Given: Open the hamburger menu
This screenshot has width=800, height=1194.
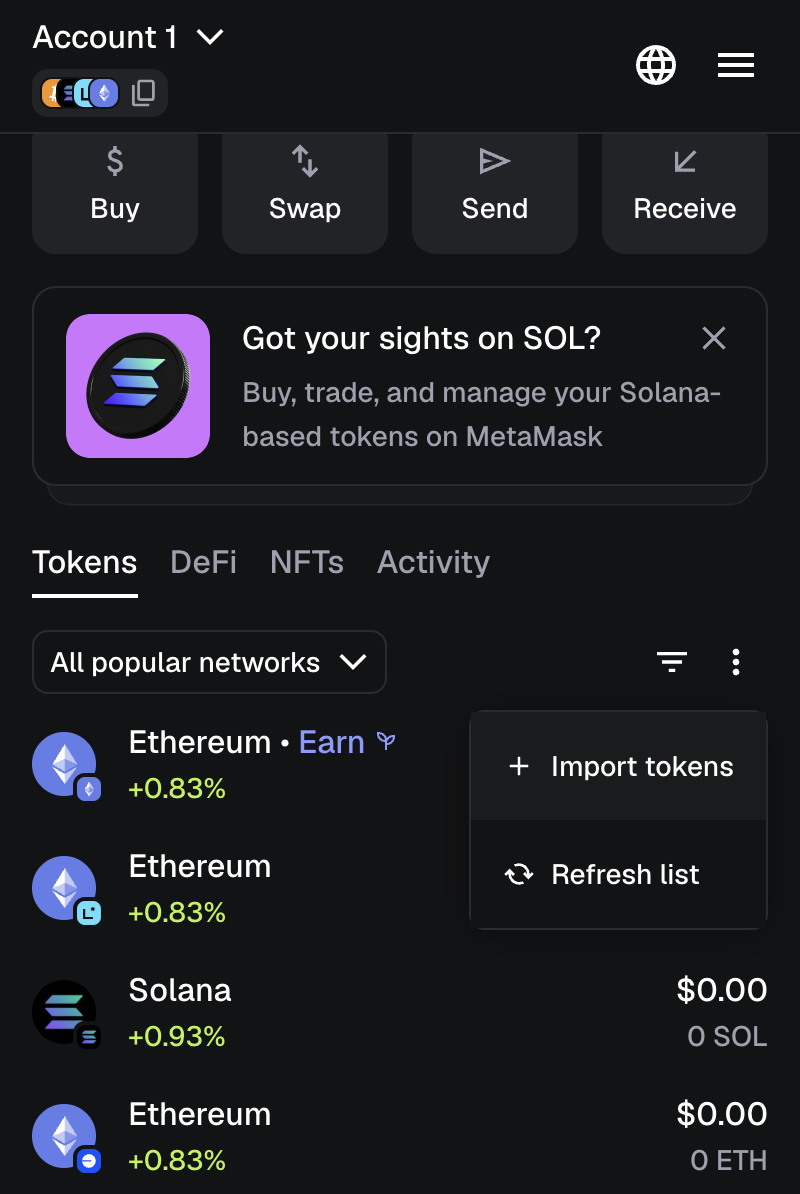Looking at the screenshot, I should (736, 66).
